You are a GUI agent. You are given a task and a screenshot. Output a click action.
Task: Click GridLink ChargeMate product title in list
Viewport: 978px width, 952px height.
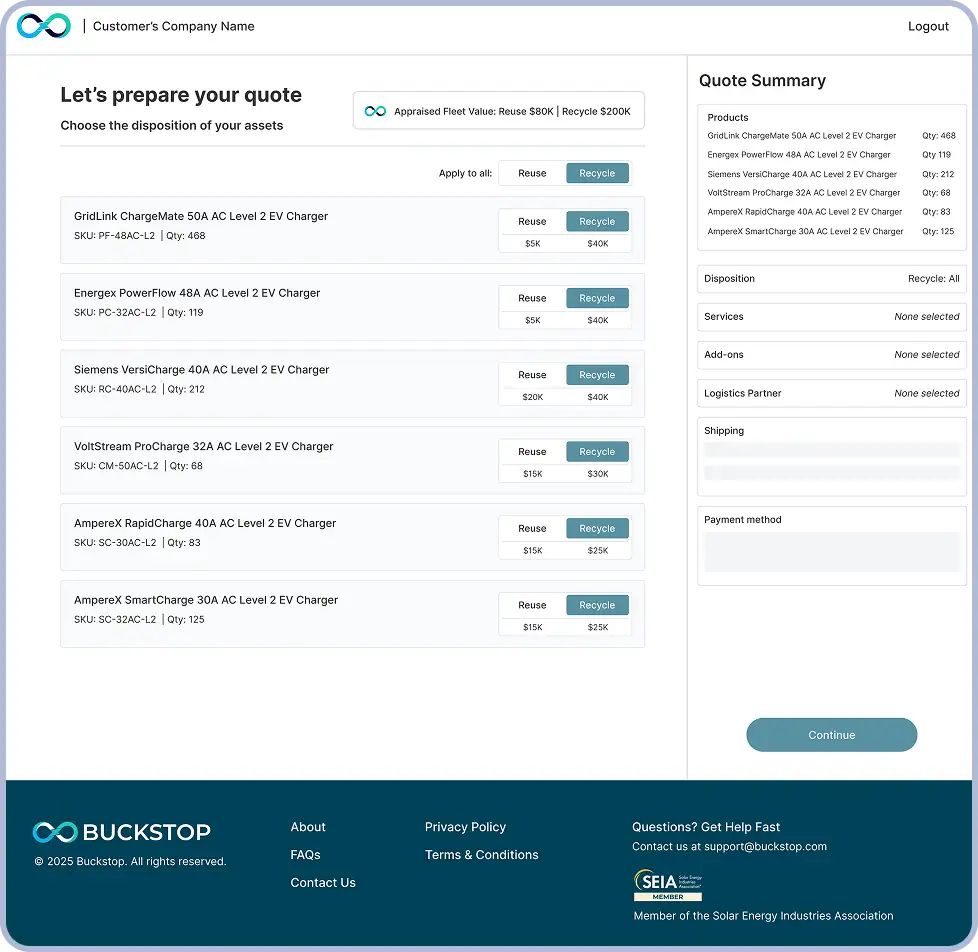pyautogui.click(x=201, y=216)
